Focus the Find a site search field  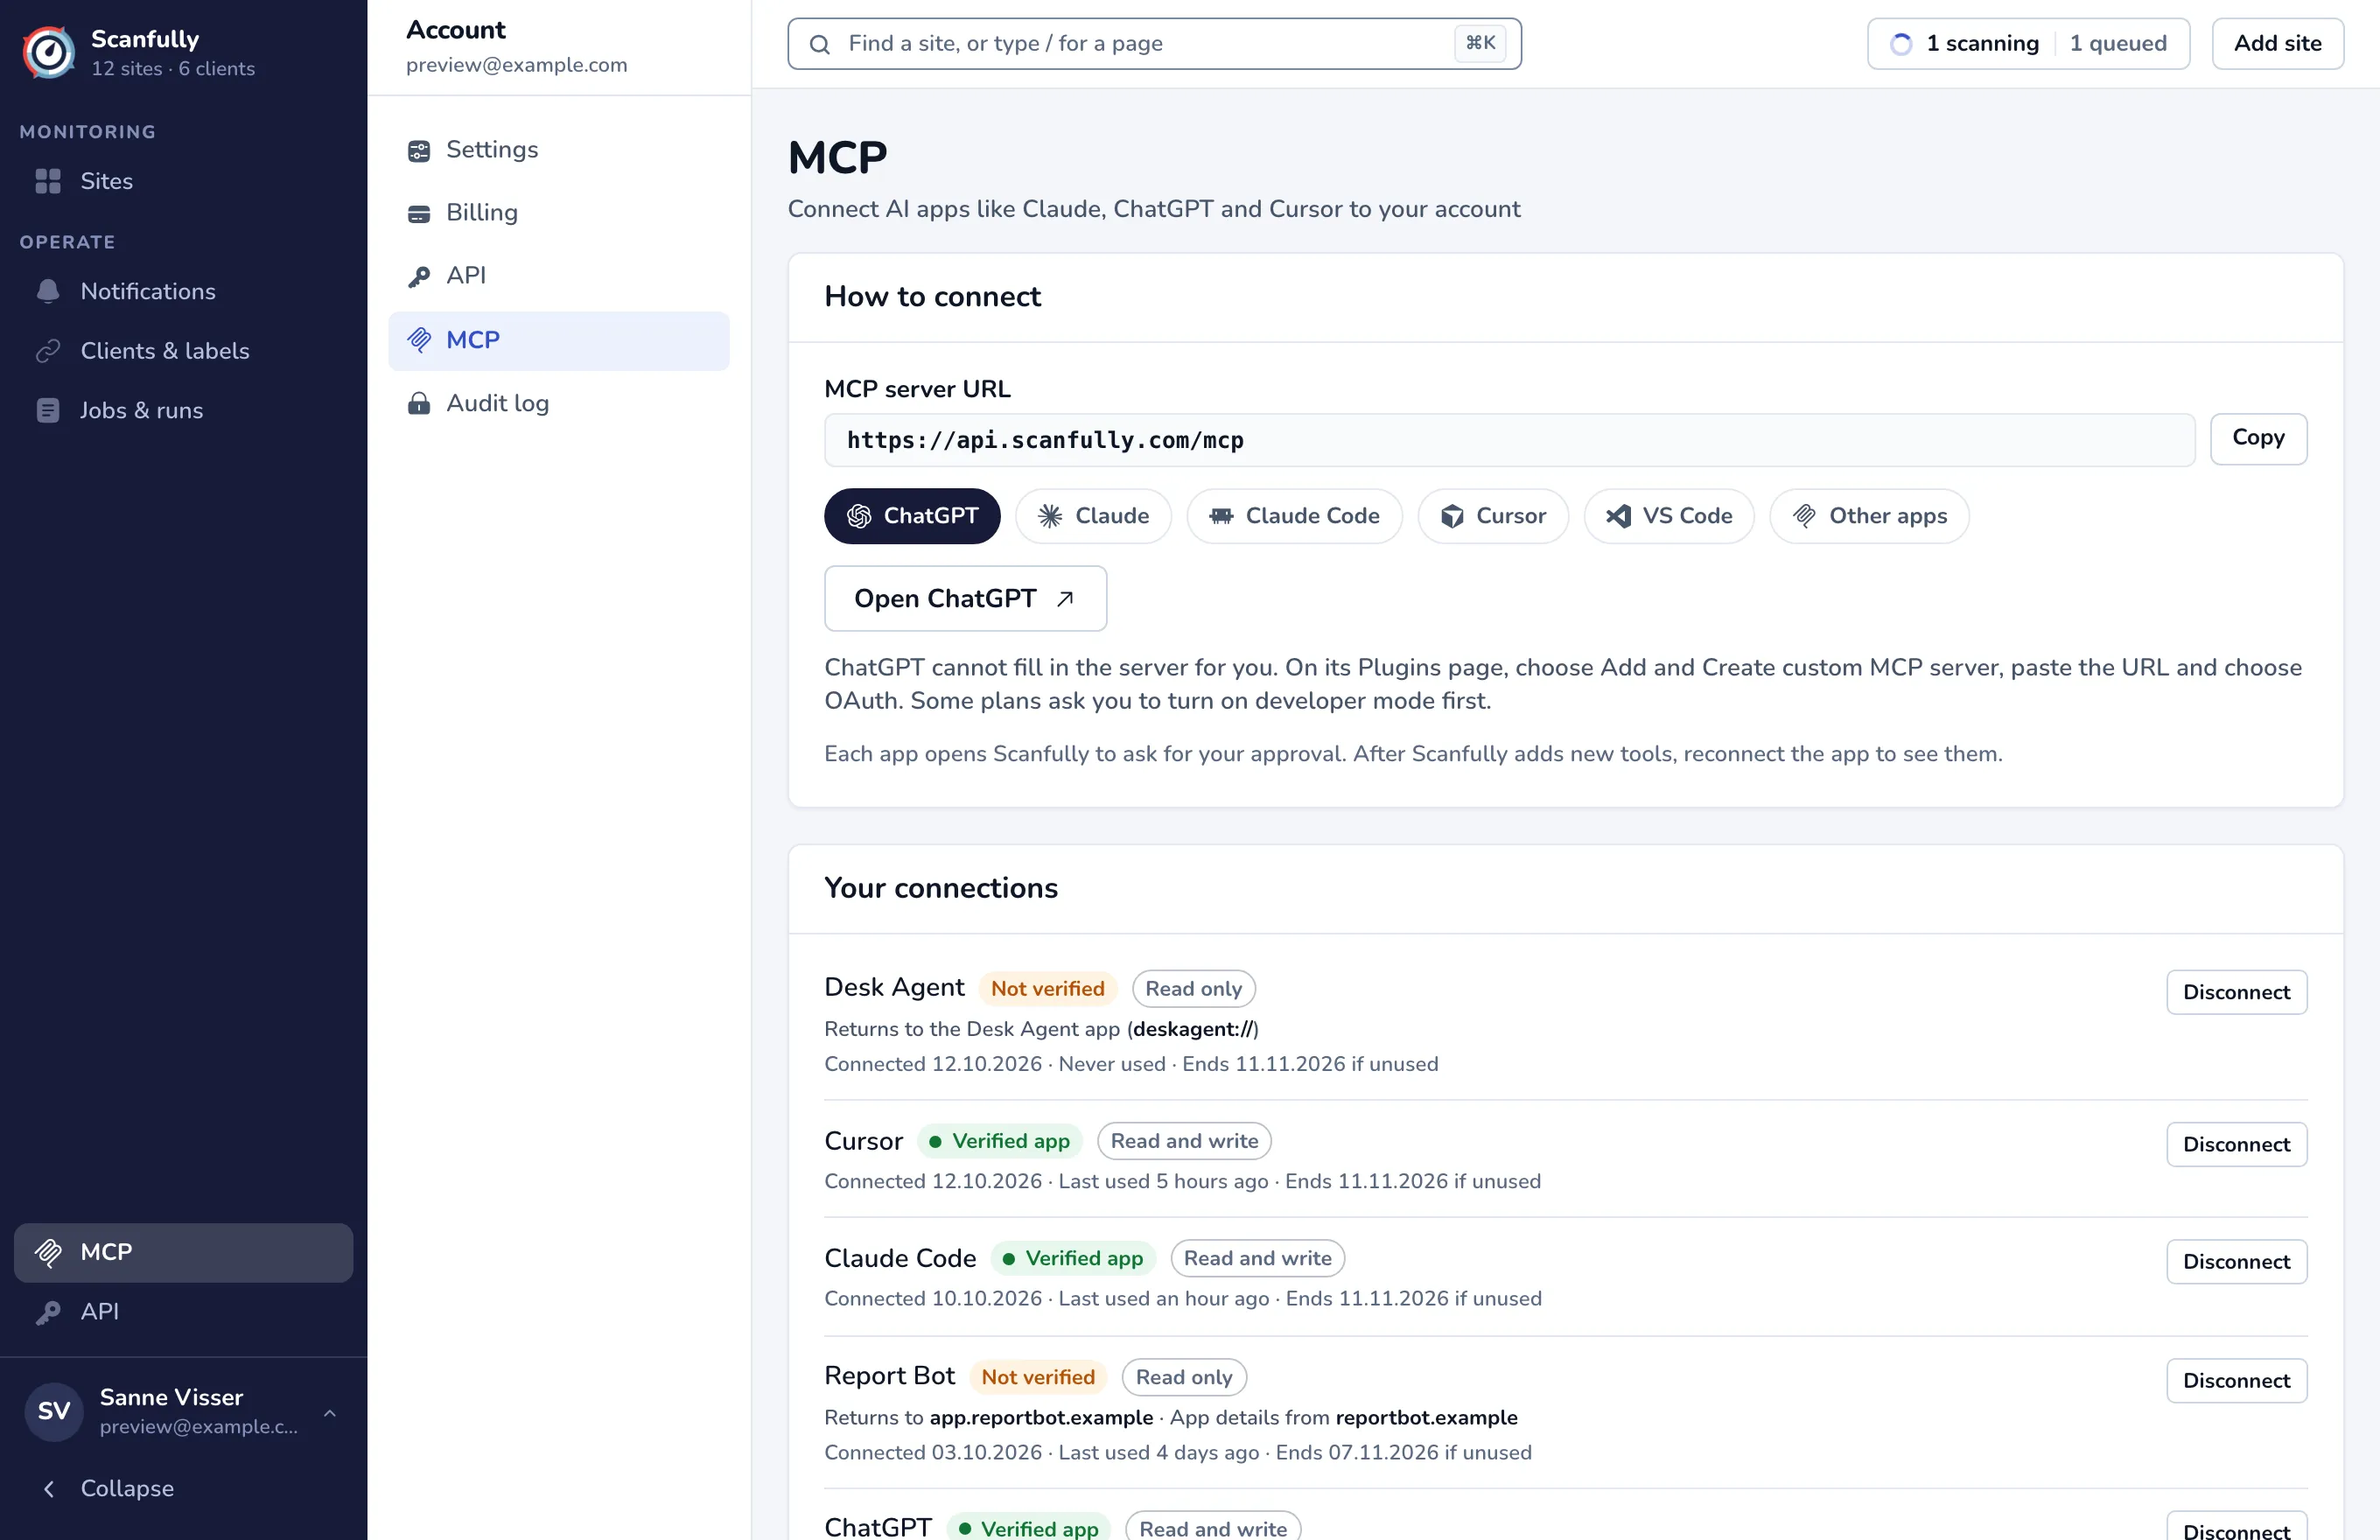[1154, 44]
